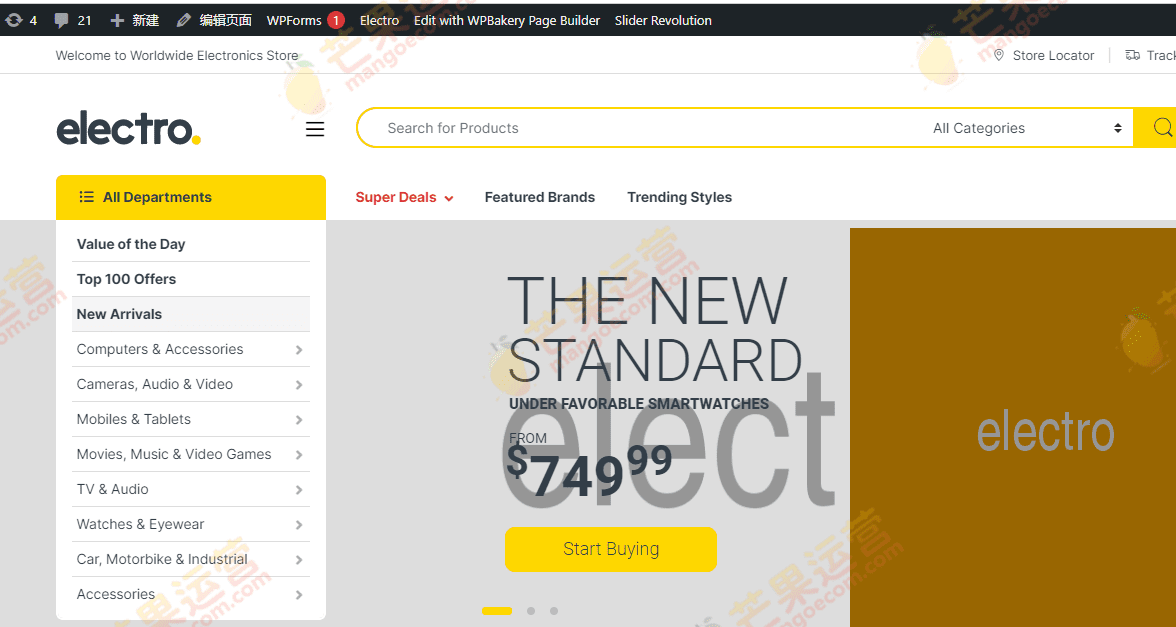Click the truck icon for order tracking
1176x627 pixels.
point(1134,55)
